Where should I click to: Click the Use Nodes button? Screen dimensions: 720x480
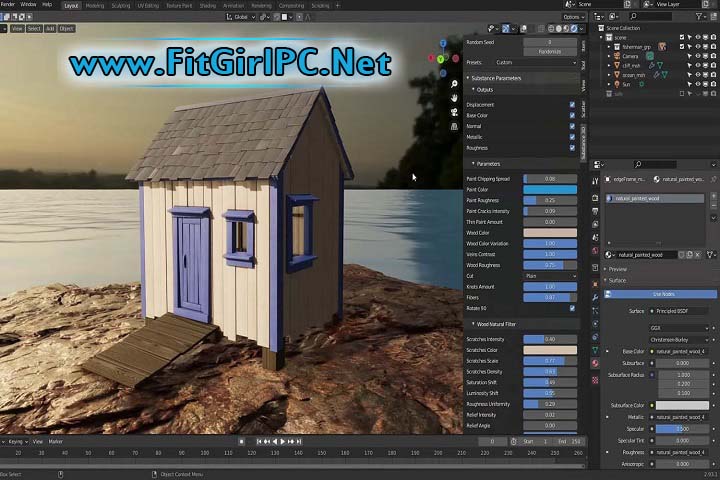click(x=663, y=294)
